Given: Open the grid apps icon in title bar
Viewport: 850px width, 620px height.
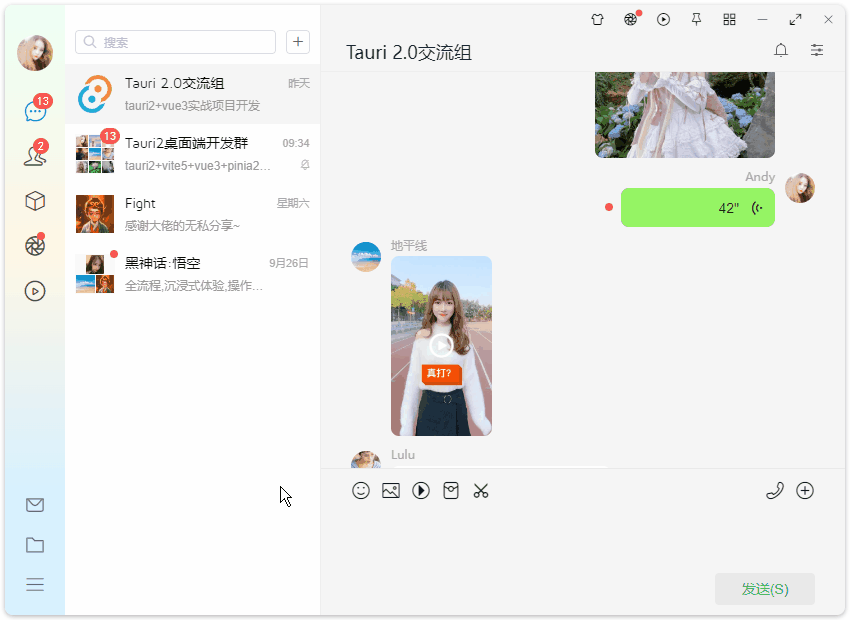Looking at the screenshot, I should (730, 20).
